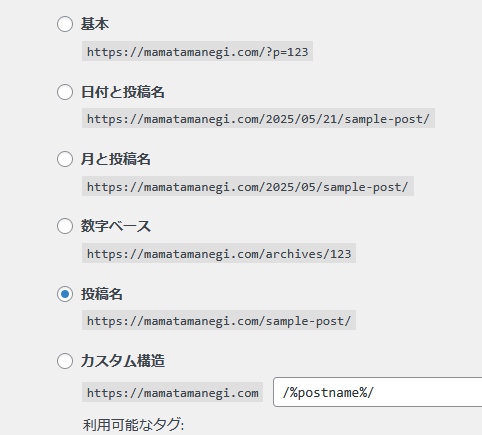Select the 日付と投稿名 radio button
The height and width of the screenshot is (435, 482).
[65, 92]
